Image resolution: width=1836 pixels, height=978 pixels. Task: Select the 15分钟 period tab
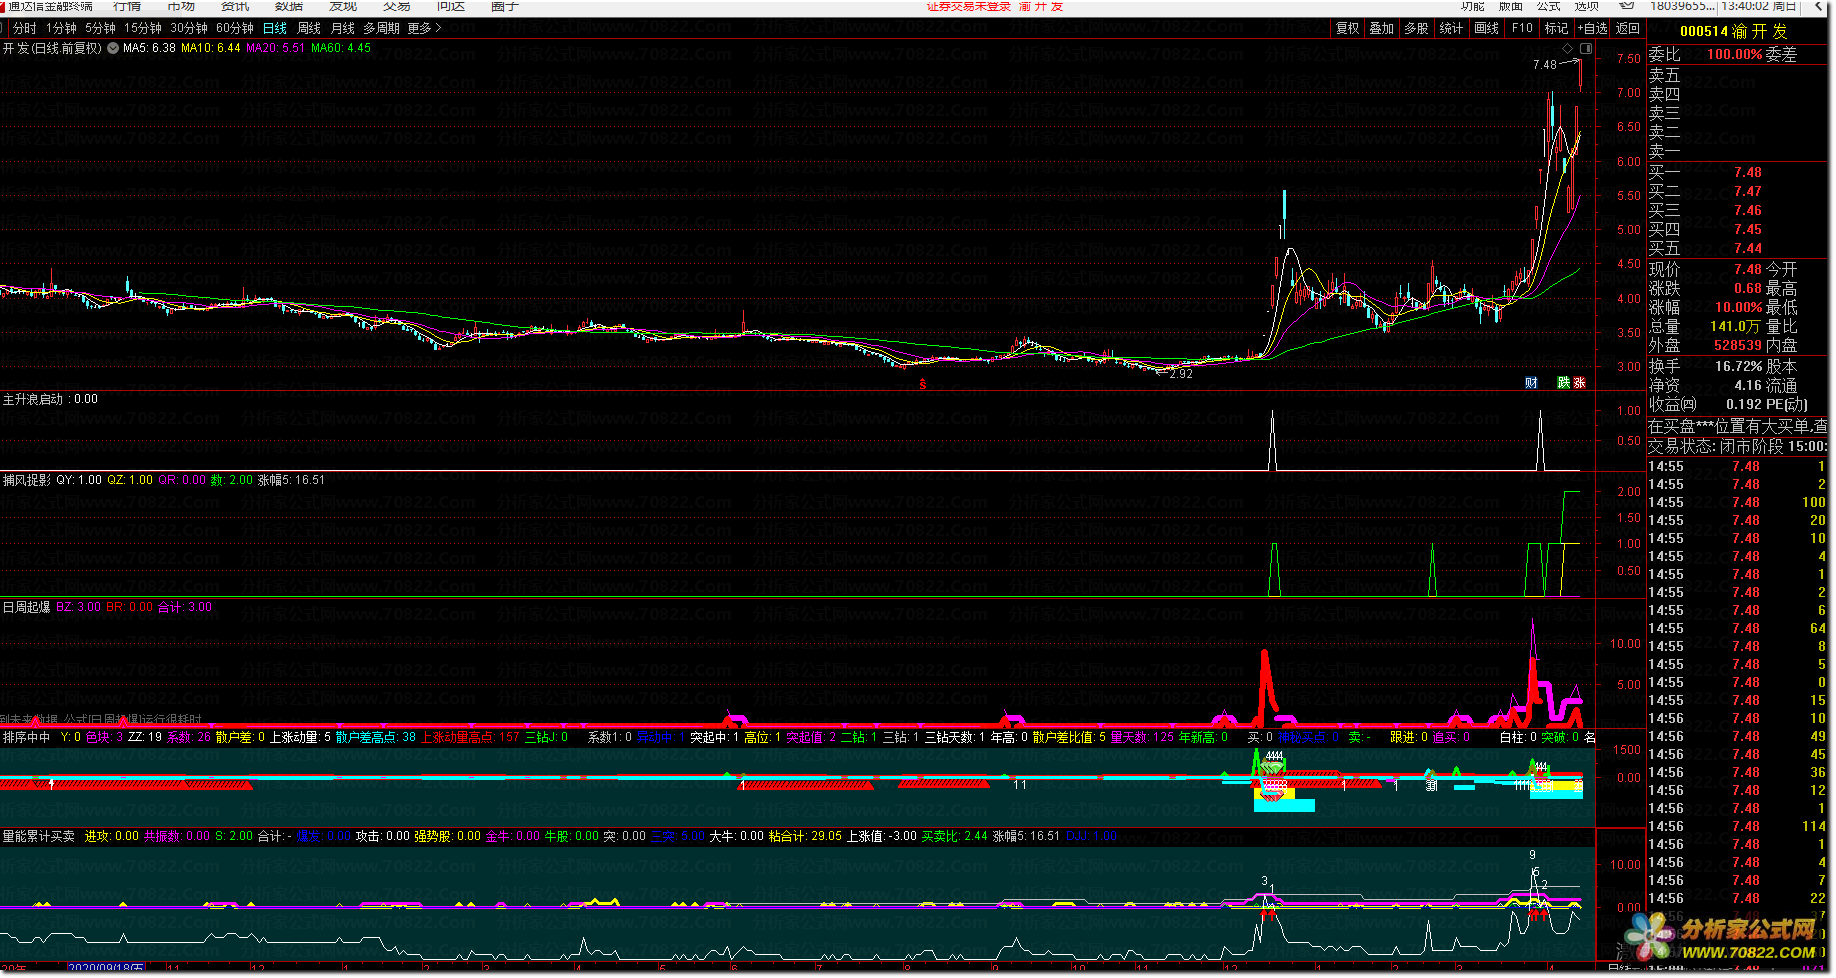[142, 28]
